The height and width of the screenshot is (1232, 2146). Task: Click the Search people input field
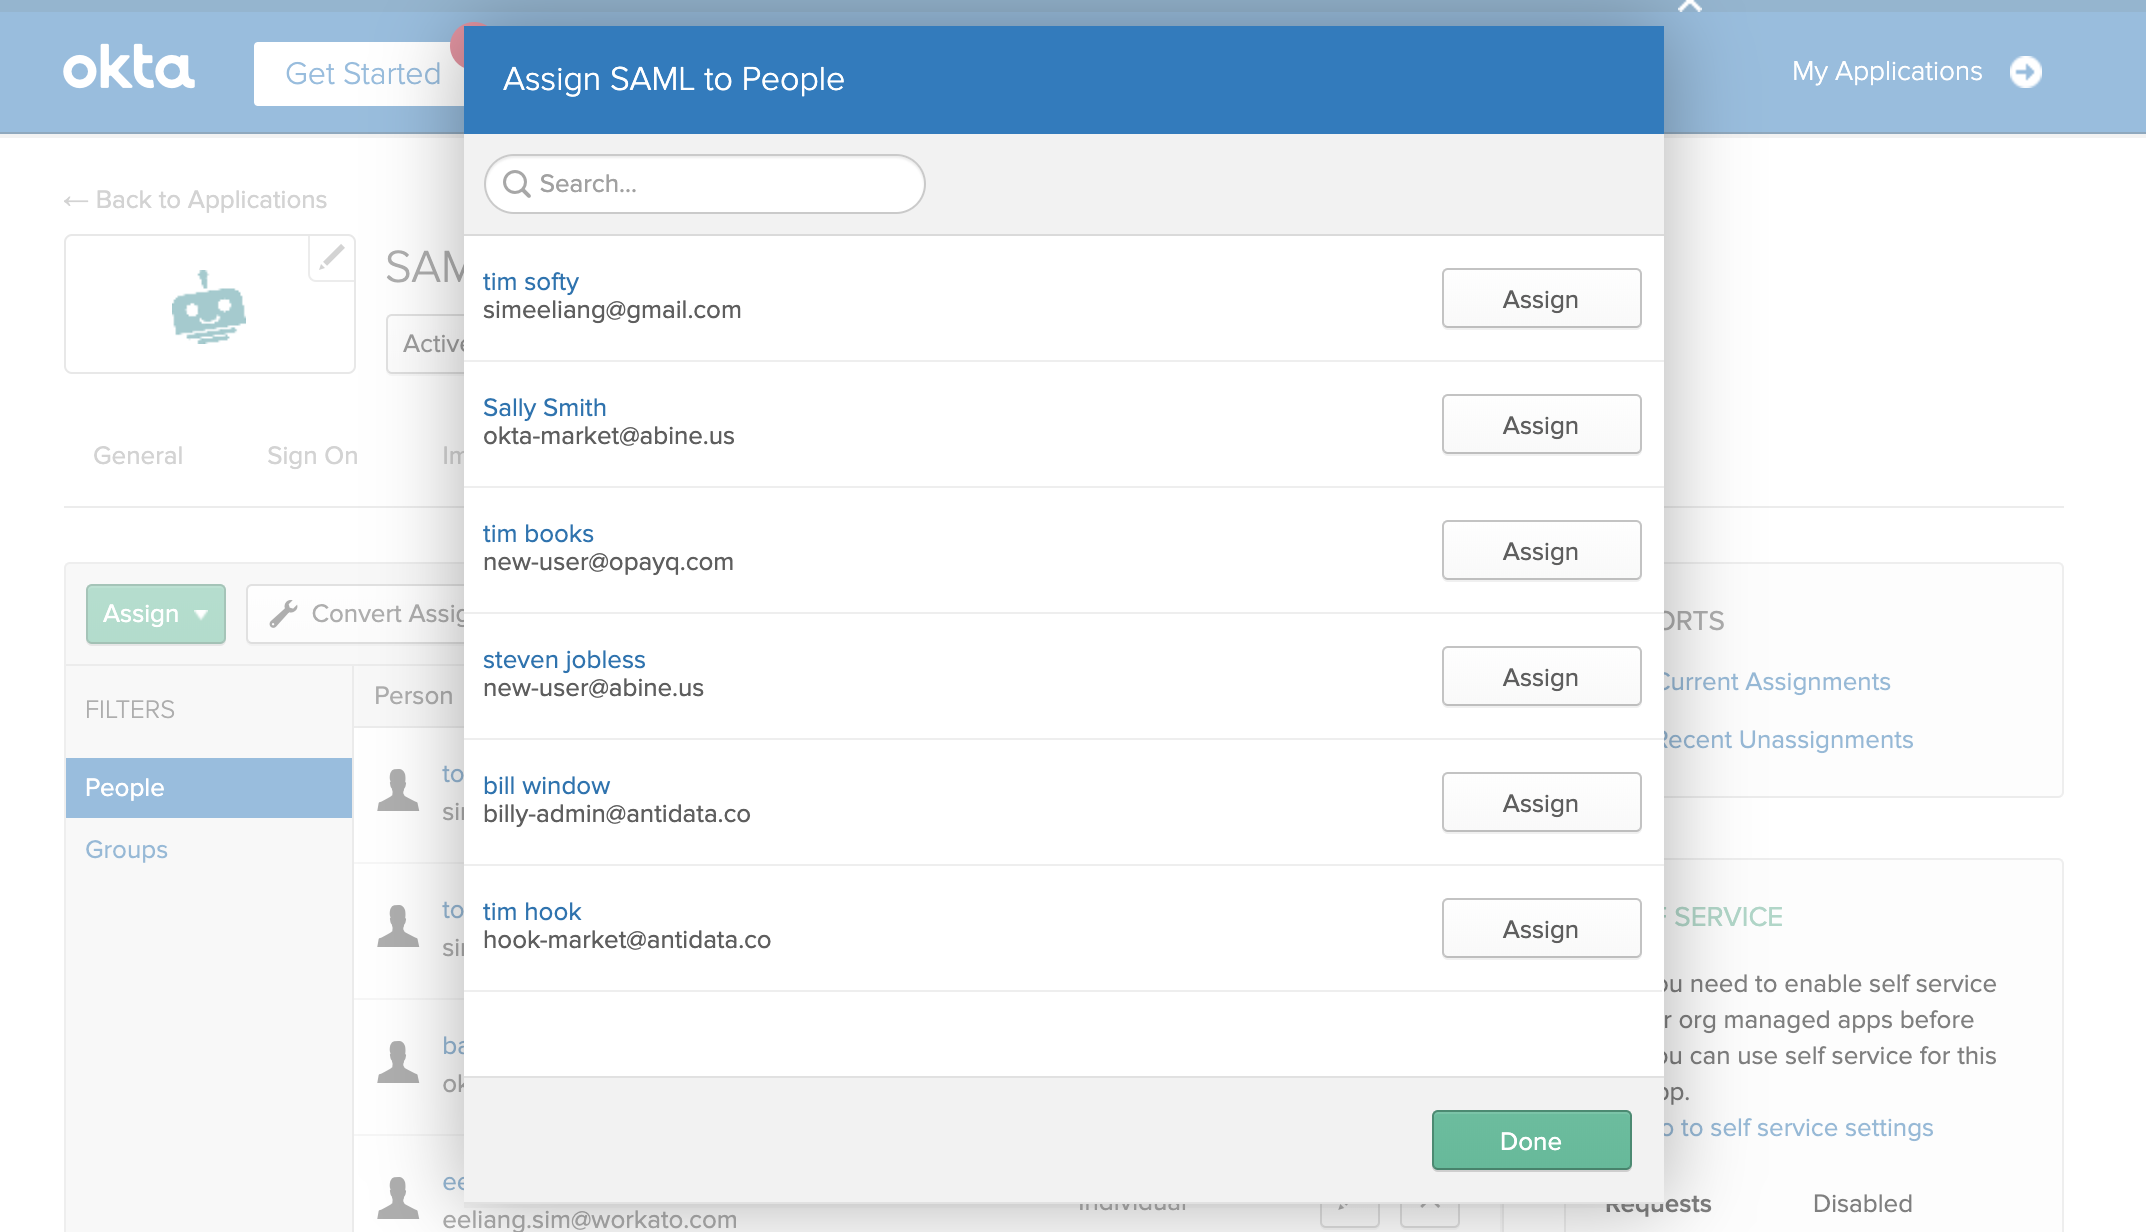[x=720, y=184]
